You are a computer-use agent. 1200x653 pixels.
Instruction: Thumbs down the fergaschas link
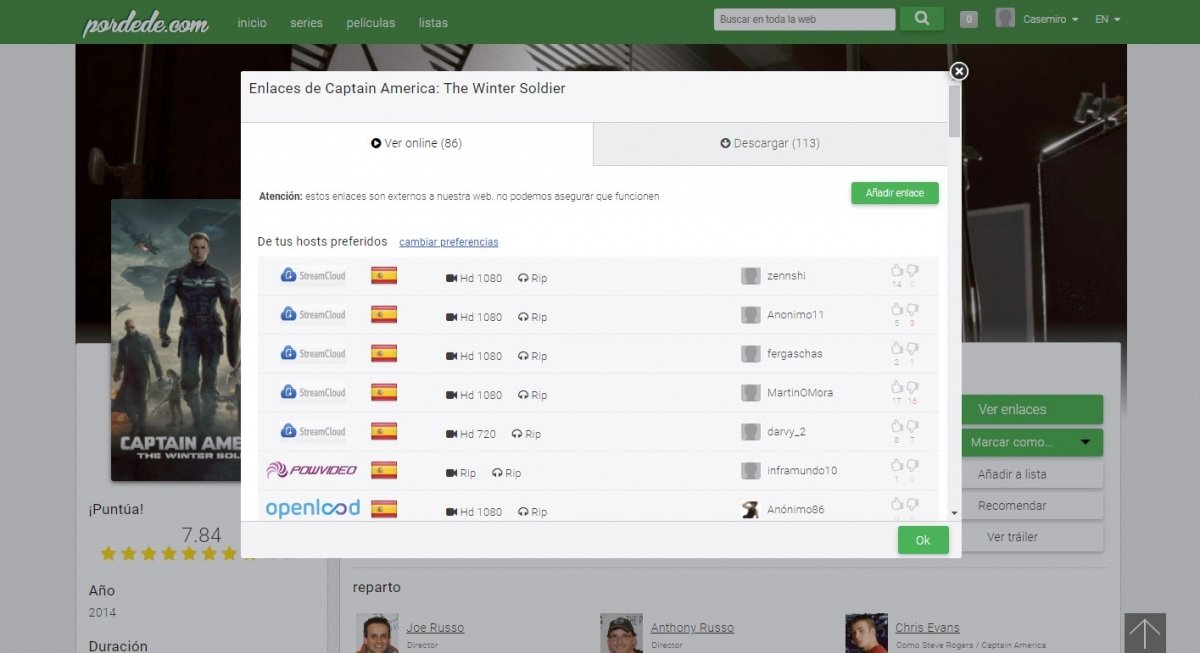[912, 348]
